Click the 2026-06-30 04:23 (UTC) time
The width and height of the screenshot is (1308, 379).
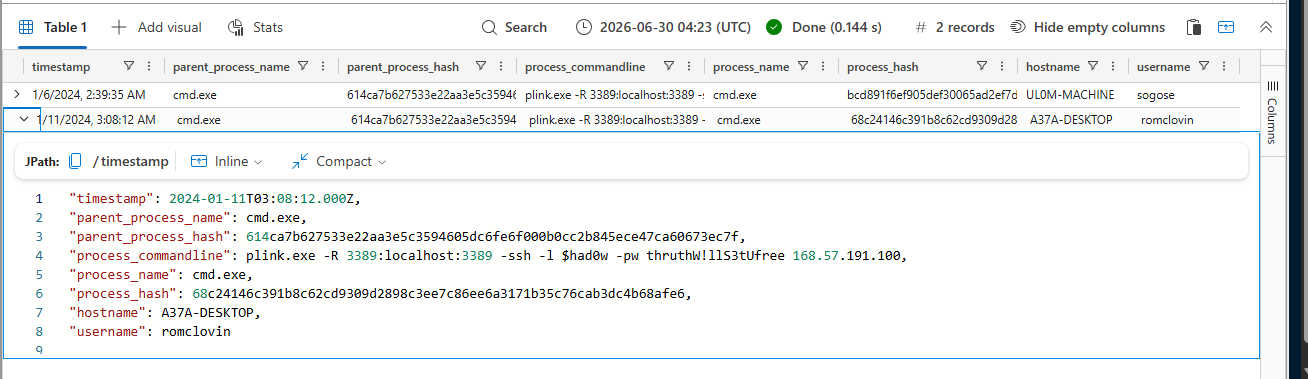tap(663, 27)
